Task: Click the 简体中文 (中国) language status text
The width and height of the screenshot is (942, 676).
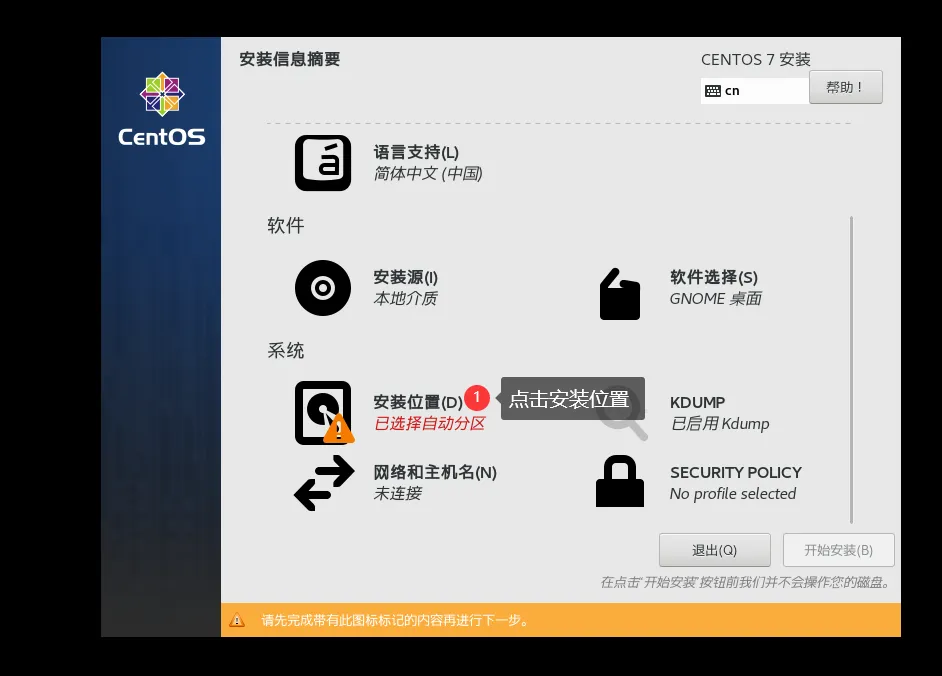Action: (428, 174)
